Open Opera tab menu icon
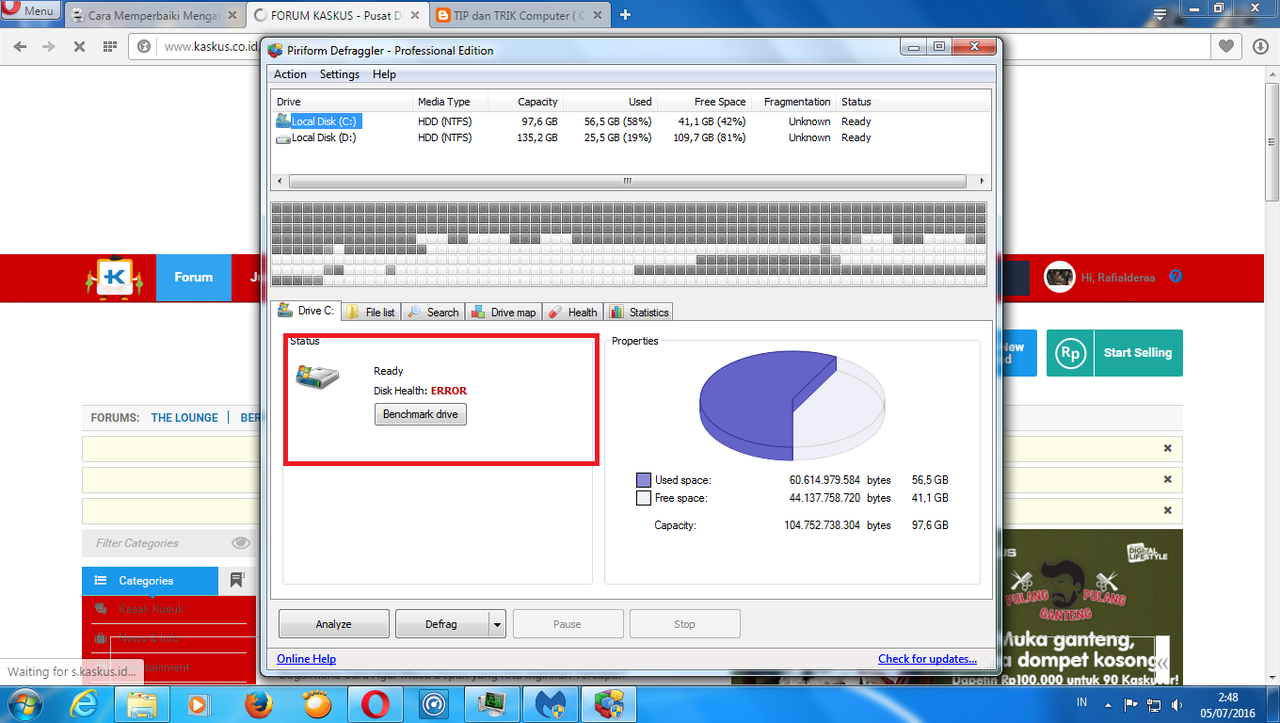The height and width of the screenshot is (723, 1280). [x=1160, y=15]
